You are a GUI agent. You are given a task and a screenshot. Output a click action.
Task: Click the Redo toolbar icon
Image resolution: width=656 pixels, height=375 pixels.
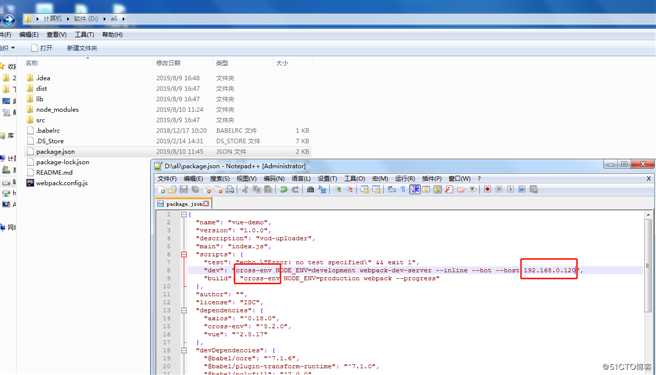(x=295, y=190)
